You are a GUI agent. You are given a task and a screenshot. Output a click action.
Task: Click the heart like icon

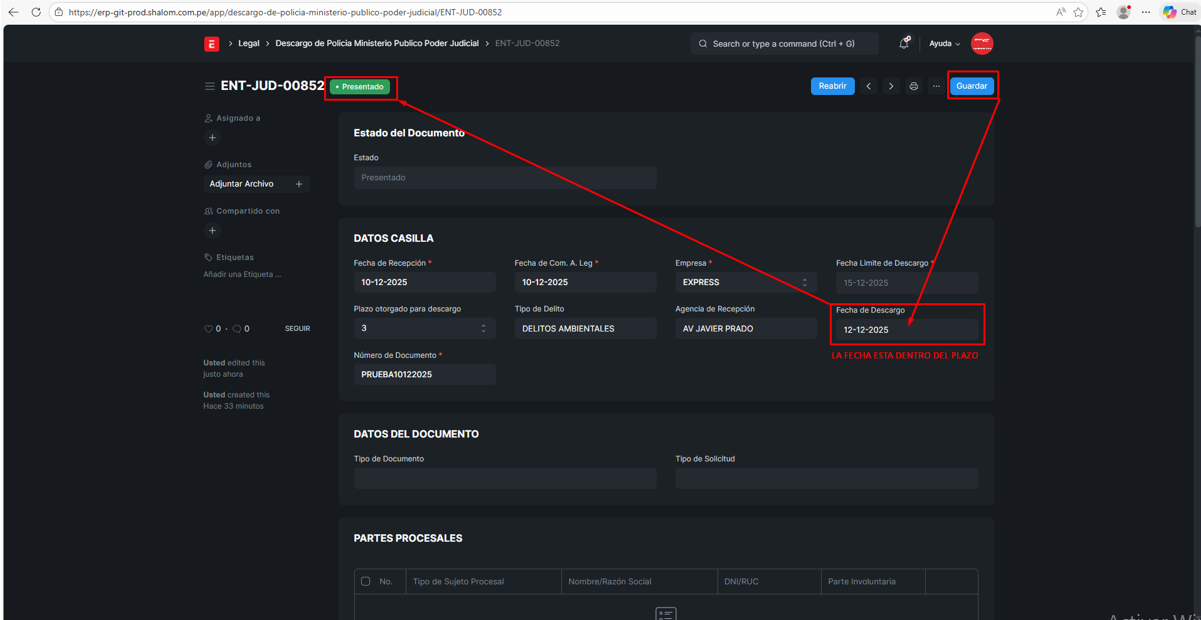tap(208, 329)
